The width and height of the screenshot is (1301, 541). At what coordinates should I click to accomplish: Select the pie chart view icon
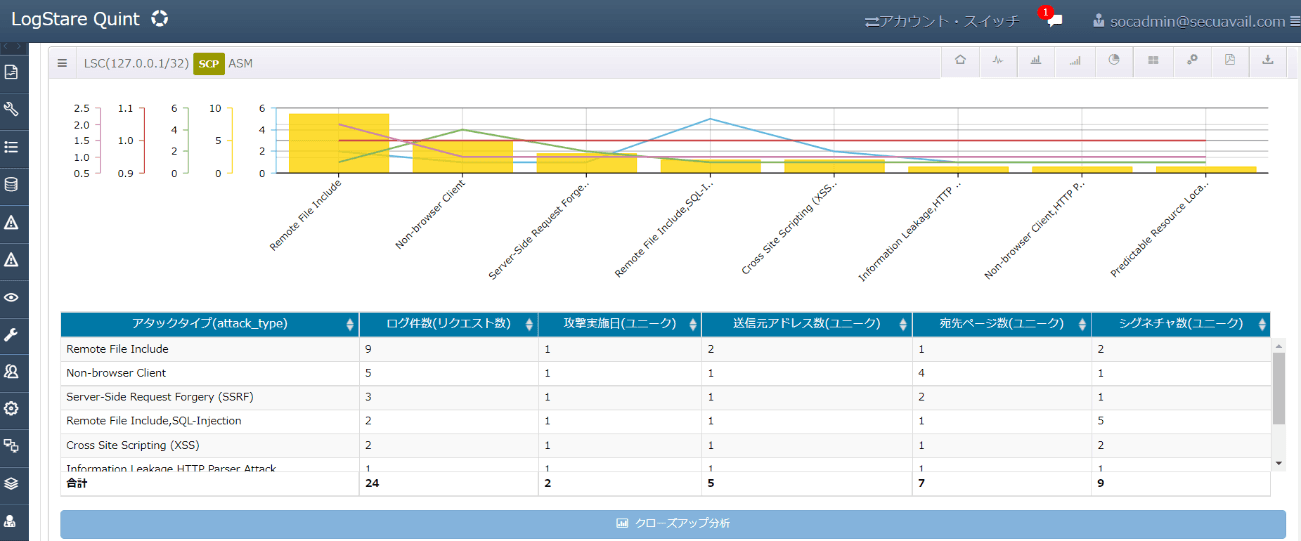[x=1114, y=61]
